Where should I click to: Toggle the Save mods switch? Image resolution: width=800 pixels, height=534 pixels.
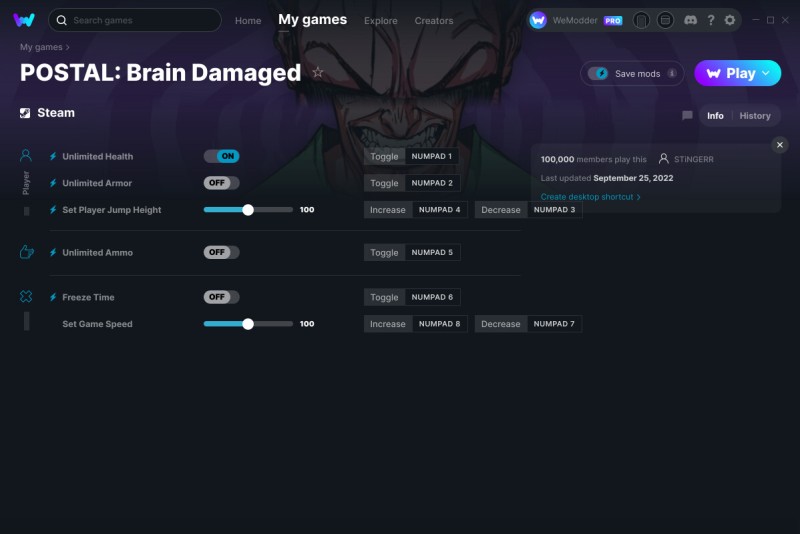pyautogui.click(x=597, y=73)
